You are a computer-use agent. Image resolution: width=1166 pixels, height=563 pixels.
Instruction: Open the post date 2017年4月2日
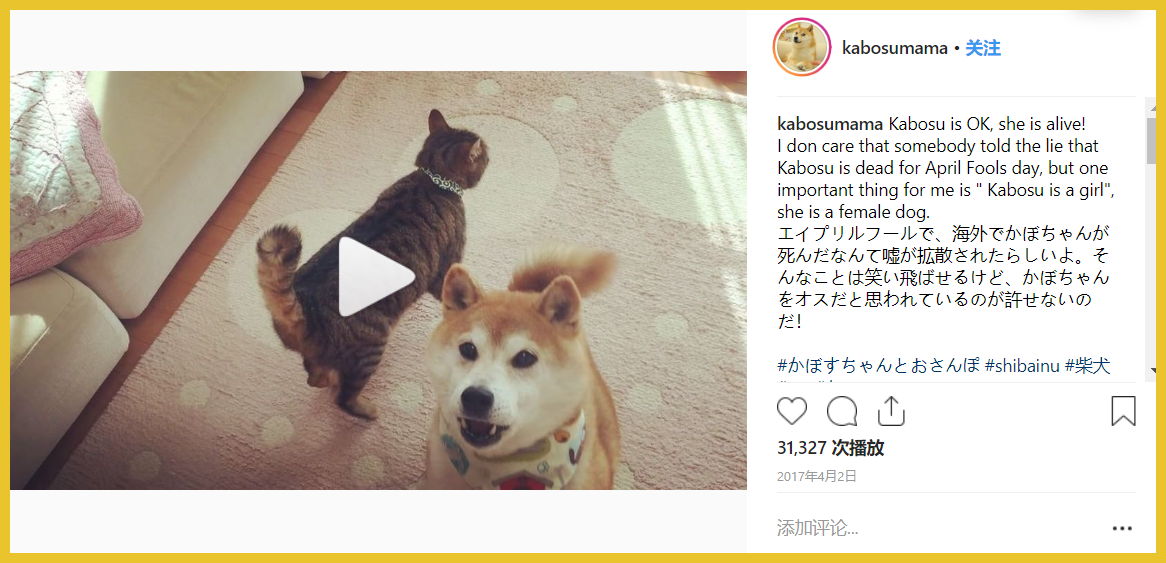pyautogui.click(x=817, y=476)
